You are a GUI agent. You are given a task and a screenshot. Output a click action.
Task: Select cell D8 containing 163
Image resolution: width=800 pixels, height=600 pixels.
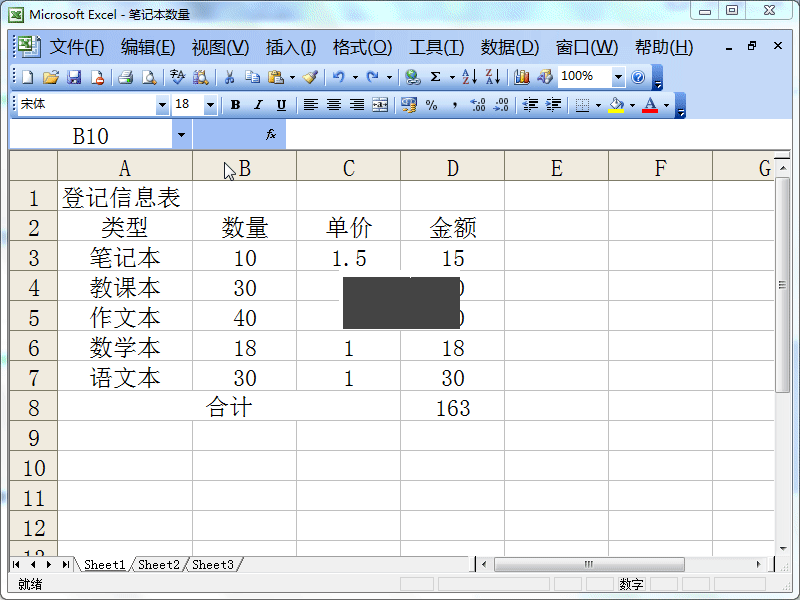click(452, 407)
